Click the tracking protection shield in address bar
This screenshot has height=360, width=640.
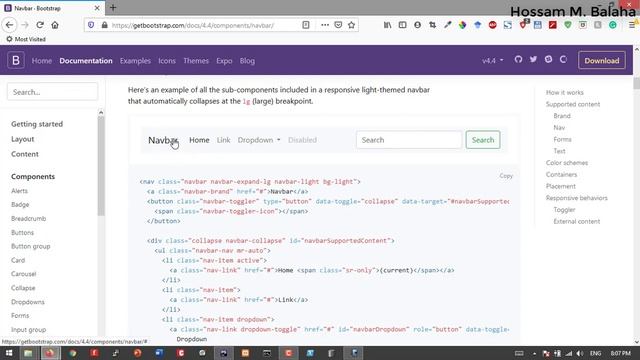91,25
